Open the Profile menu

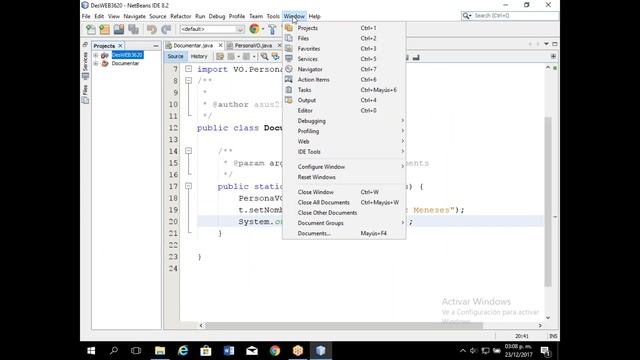[x=237, y=16]
